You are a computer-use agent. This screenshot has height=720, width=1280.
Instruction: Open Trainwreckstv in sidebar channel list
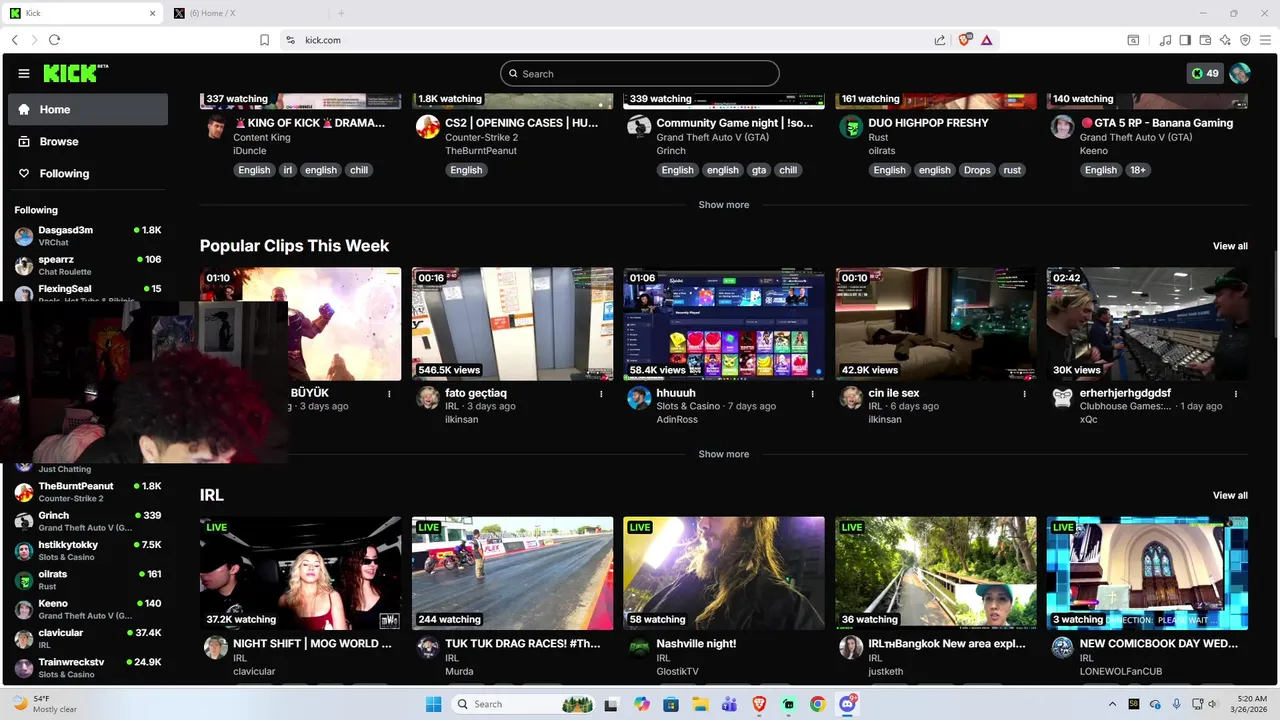coord(88,668)
